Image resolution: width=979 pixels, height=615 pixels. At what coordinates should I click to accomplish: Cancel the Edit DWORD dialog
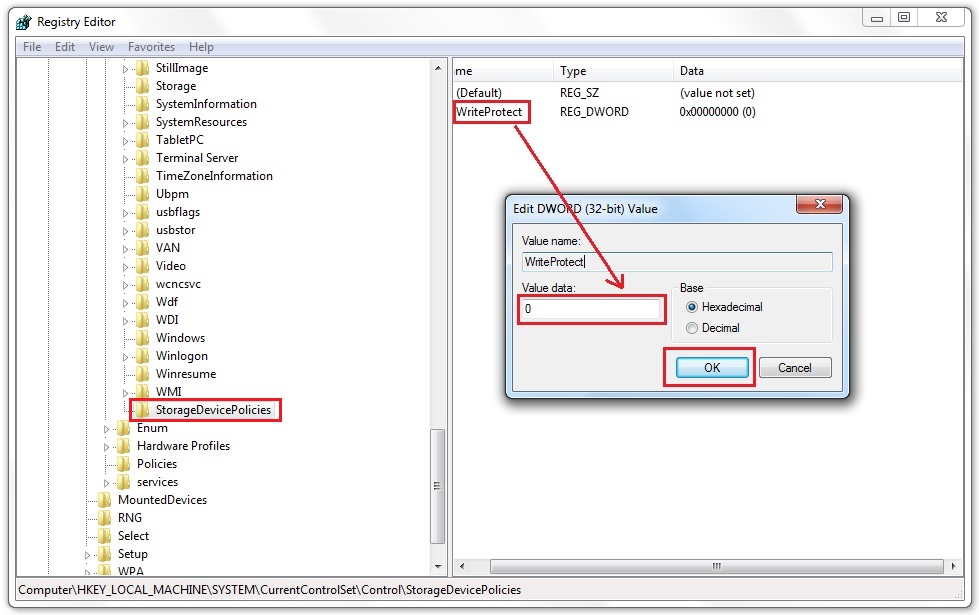795,368
